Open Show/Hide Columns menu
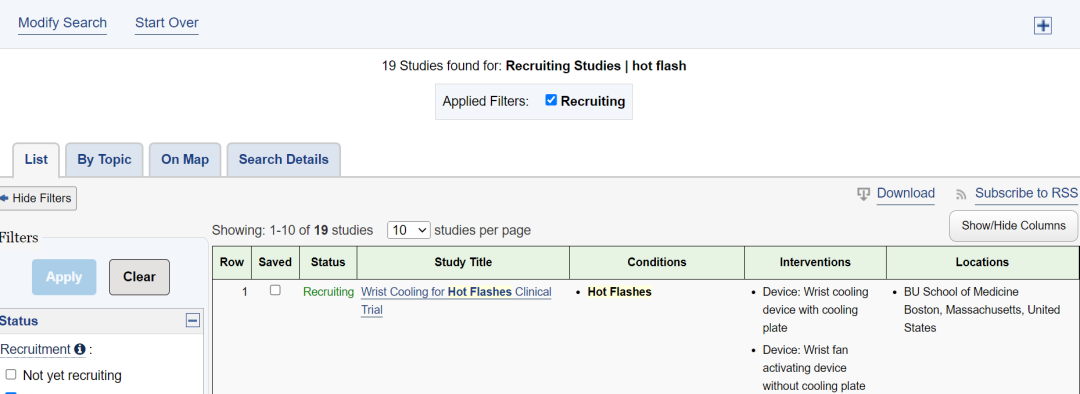This screenshot has width=1080, height=394. (1013, 226)
